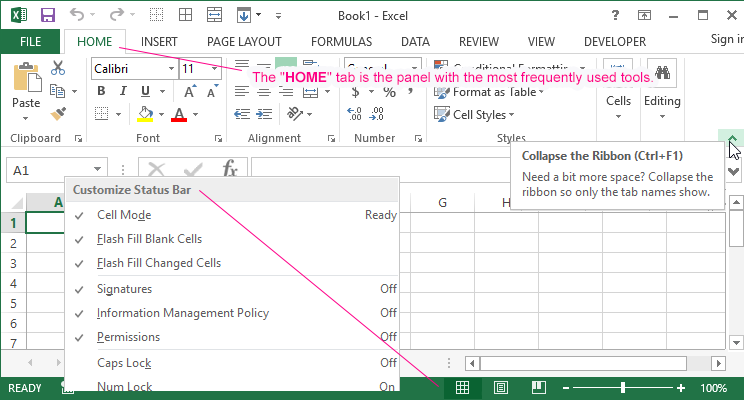
Task: Open the font size dropdown
Action: (x=214, y=69)
